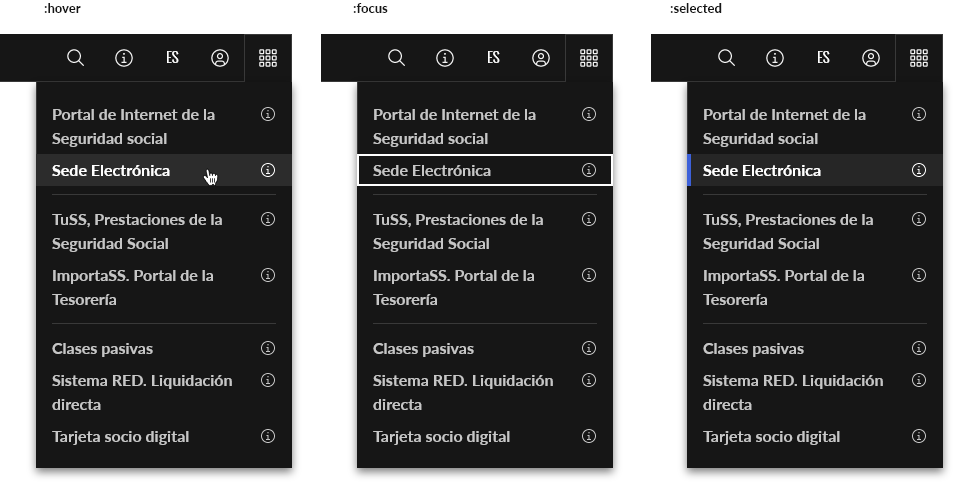Click info icon beside Clases pasivas in :focus panel

[589, 348]
